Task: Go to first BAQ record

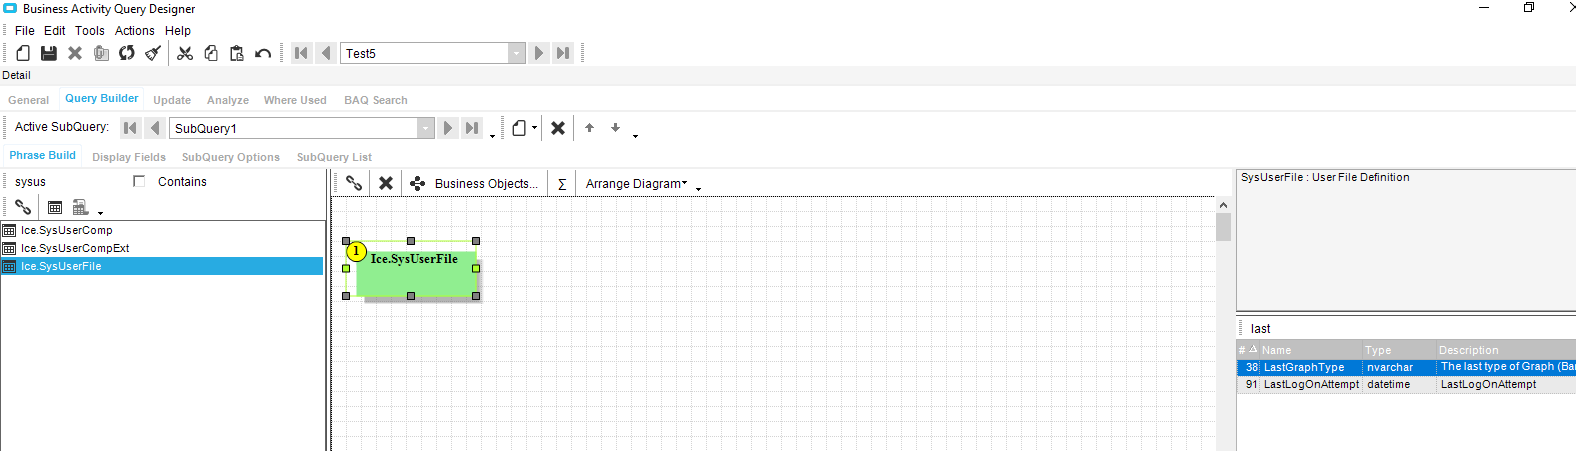Action: pyautogui.click(x=301, y=53)
